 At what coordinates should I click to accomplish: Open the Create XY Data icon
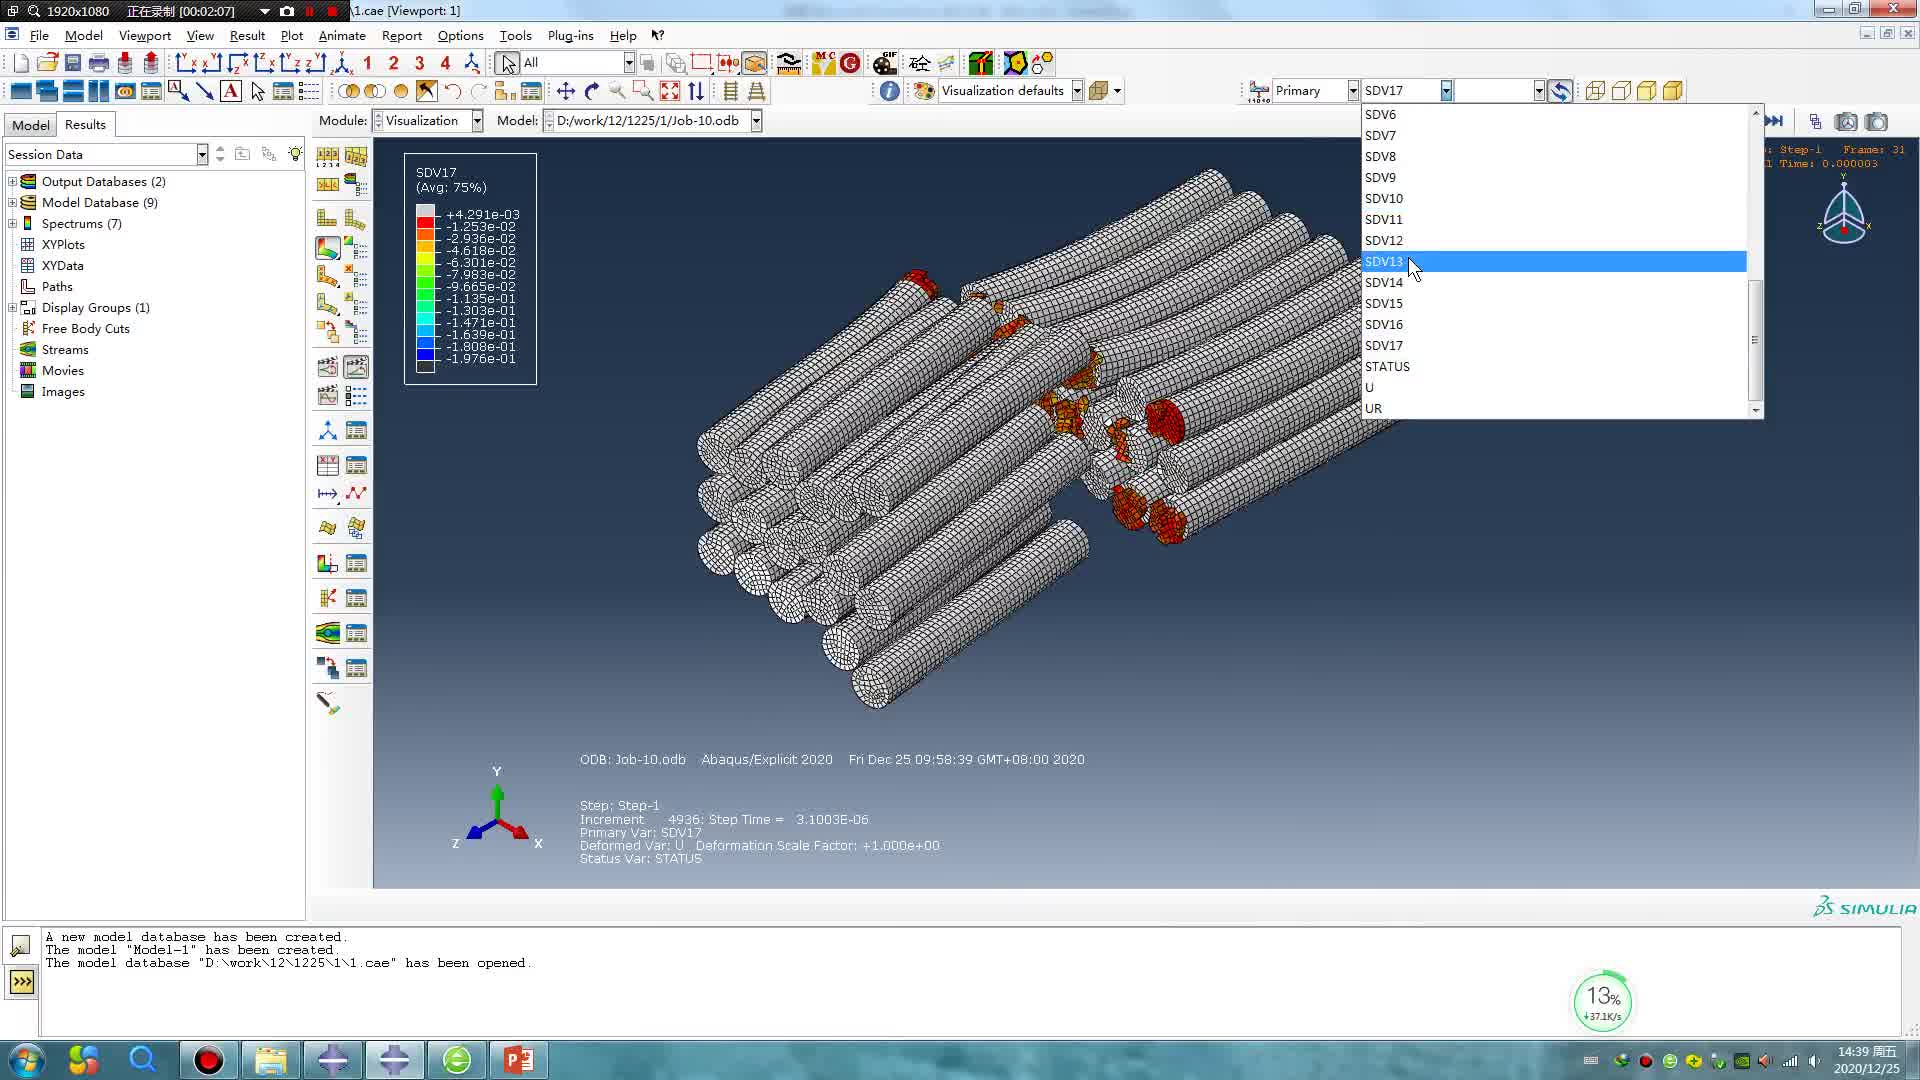327,465
